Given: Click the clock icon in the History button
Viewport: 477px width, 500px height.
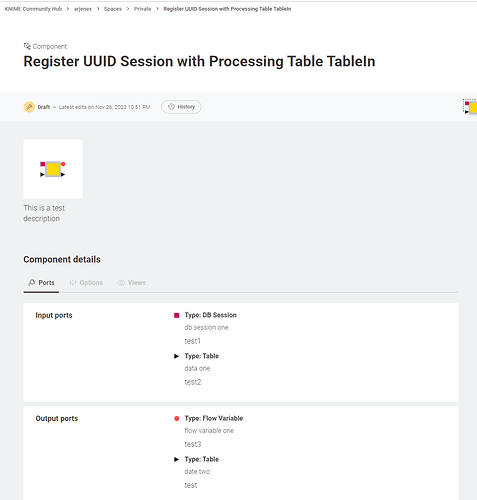Looking at the screenshot, I should 171,107.
